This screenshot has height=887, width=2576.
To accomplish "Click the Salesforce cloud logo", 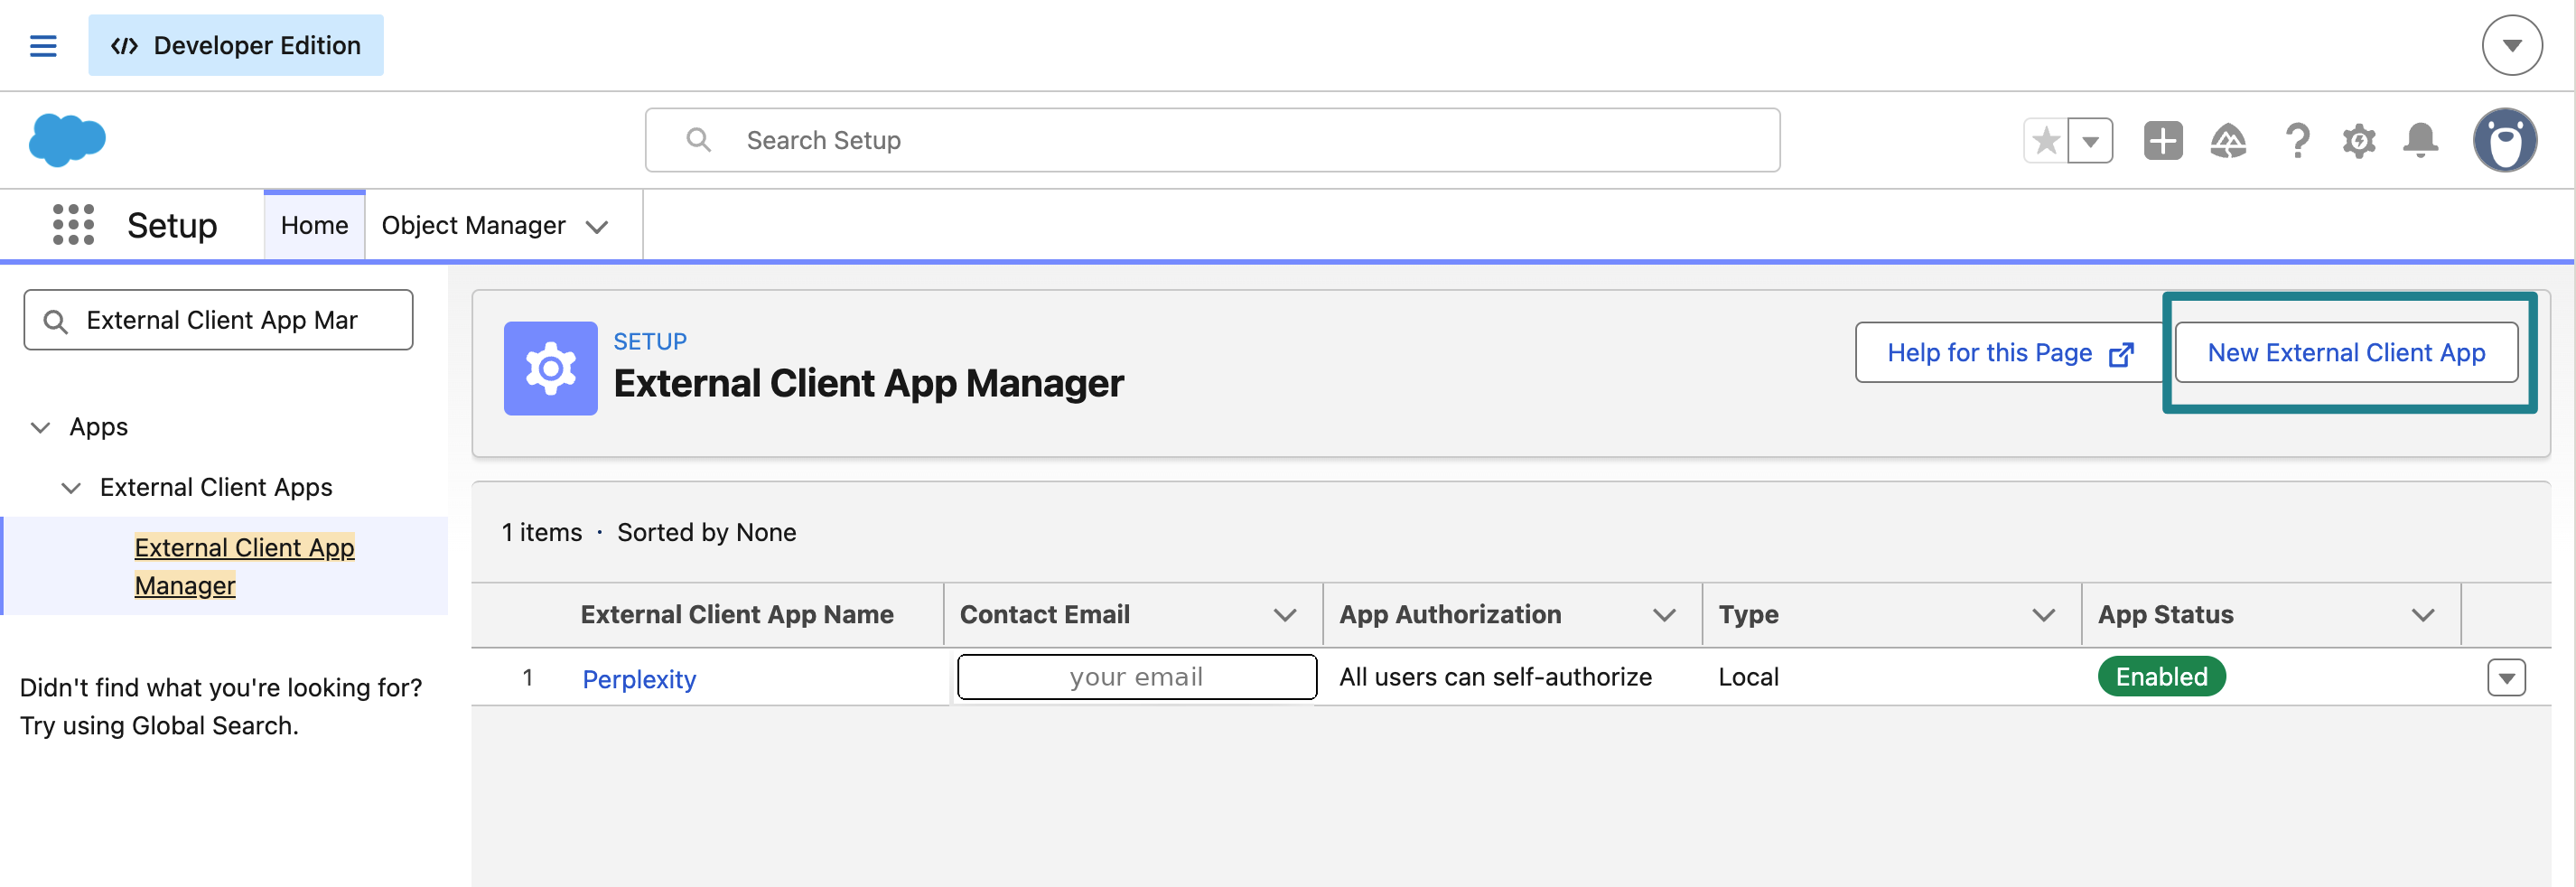I will click(x=67, y=139).
